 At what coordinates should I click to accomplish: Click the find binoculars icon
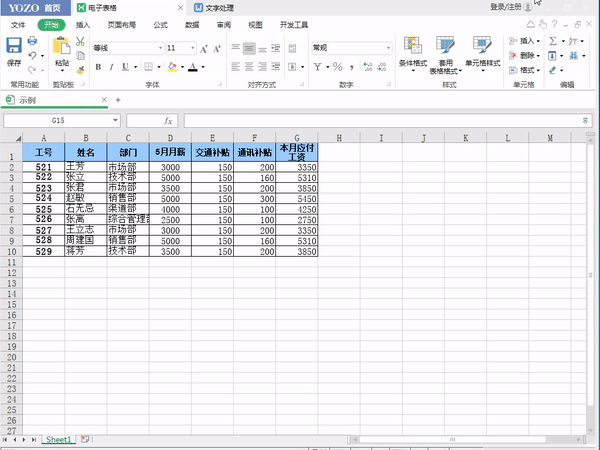click(x=574, y=56)
